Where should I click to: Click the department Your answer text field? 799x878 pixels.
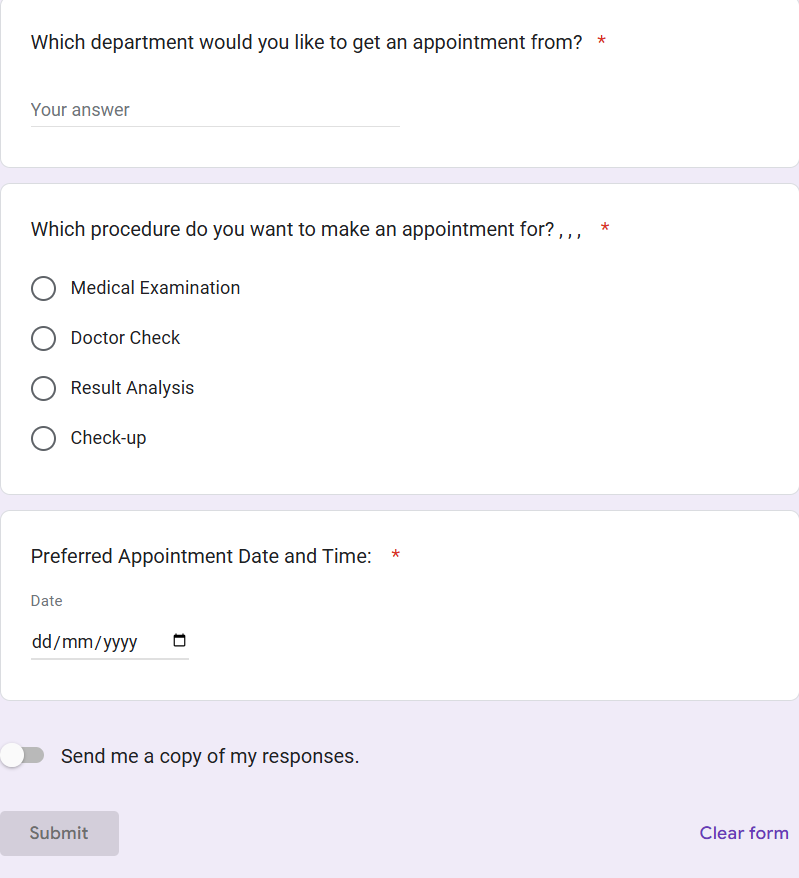[x=215, y=110]
